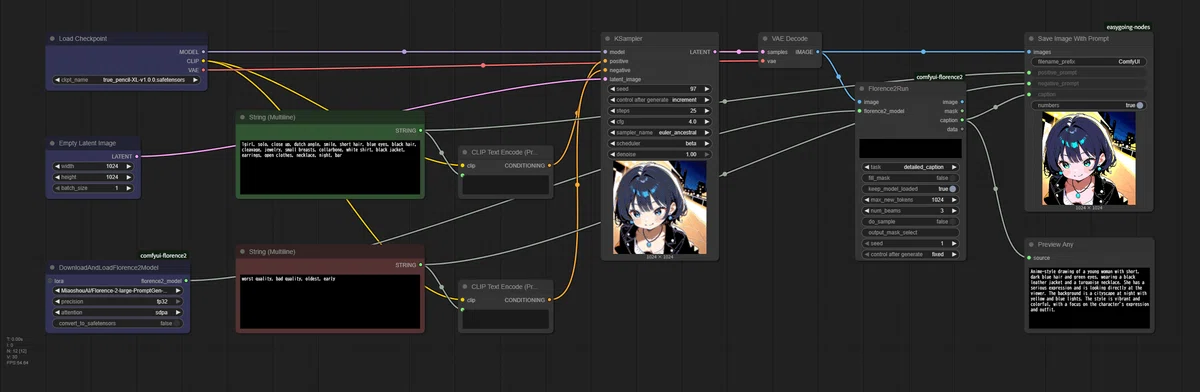Click the MODEL output socket on Load Checkpoint
The image size is (1200, 392).
coord(204,51)
